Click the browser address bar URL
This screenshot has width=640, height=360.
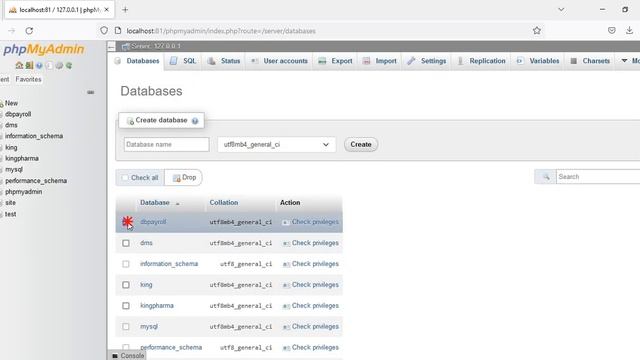[221, 31]
